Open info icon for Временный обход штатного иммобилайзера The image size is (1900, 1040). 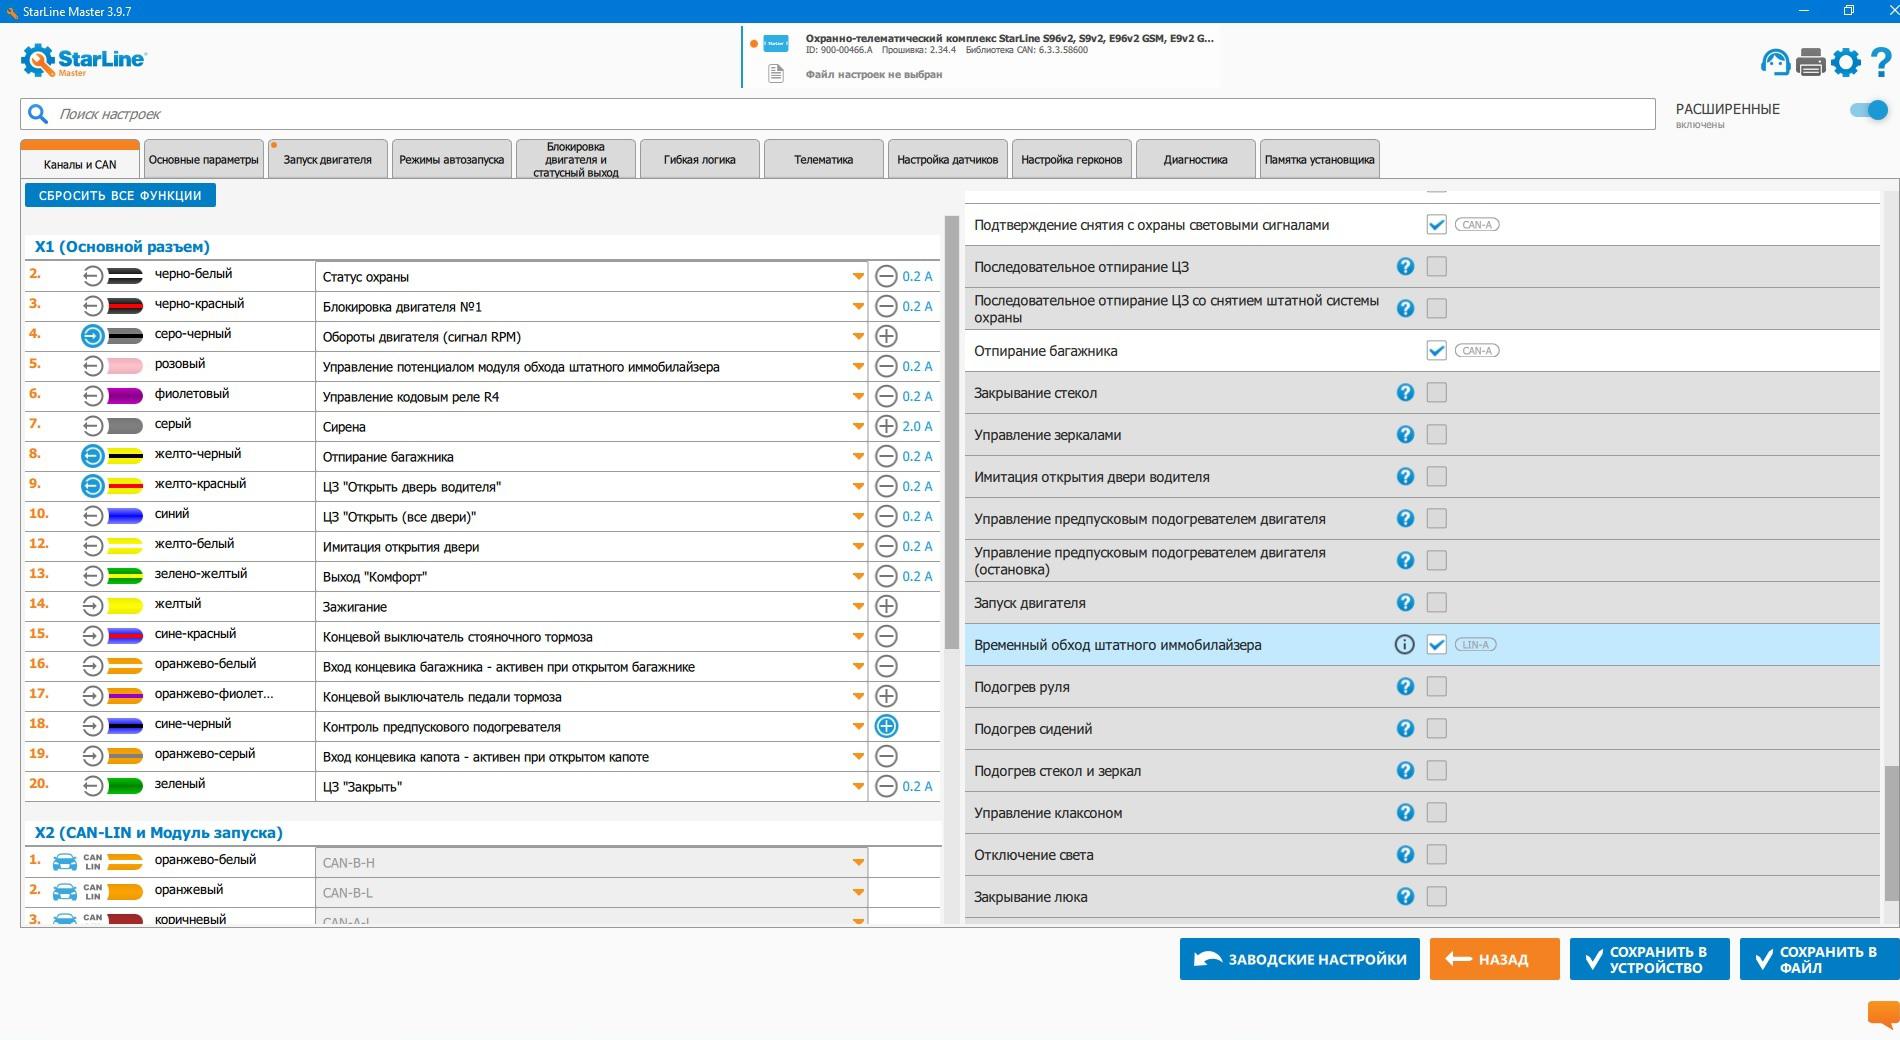pyautogui.click(x=1405, y=644)
